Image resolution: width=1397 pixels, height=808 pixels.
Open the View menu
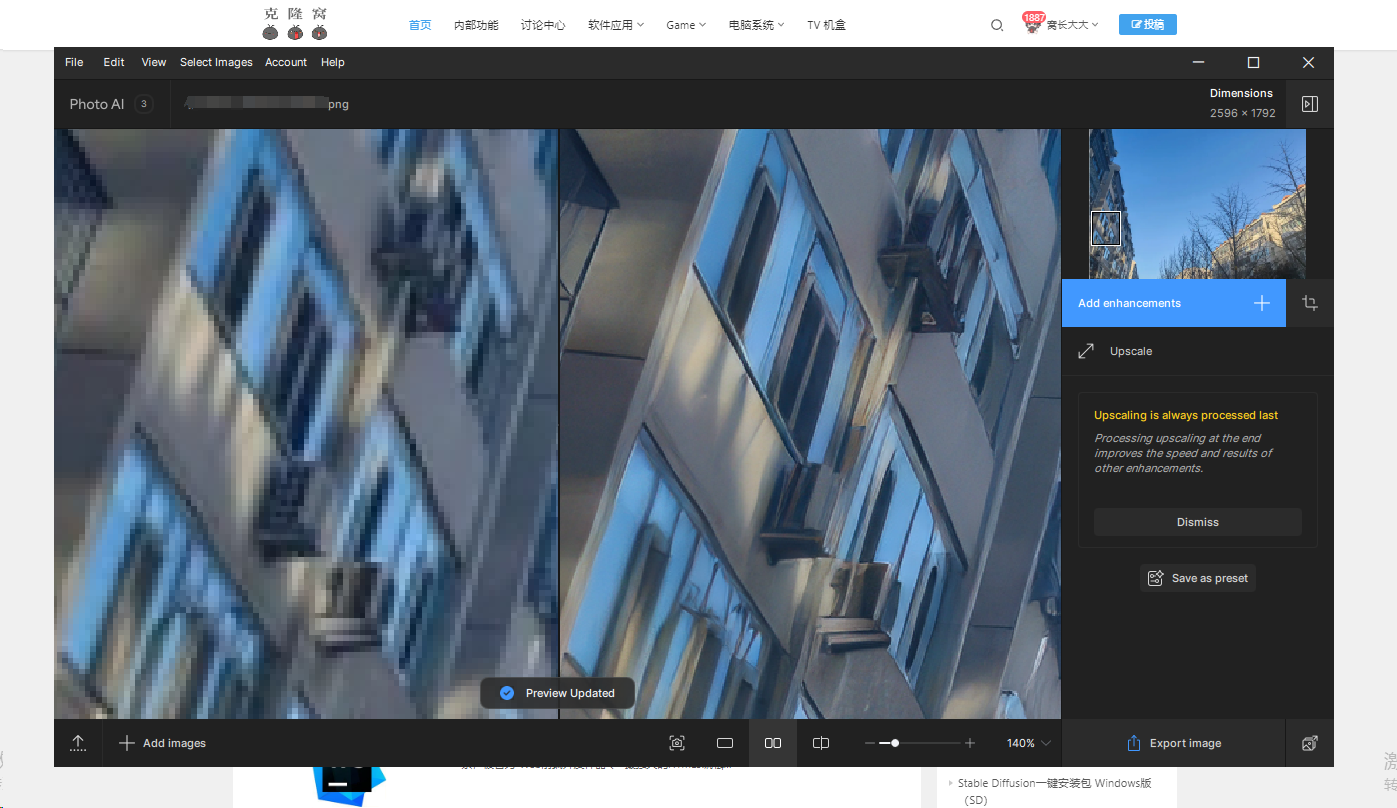(x=154, y=62)
